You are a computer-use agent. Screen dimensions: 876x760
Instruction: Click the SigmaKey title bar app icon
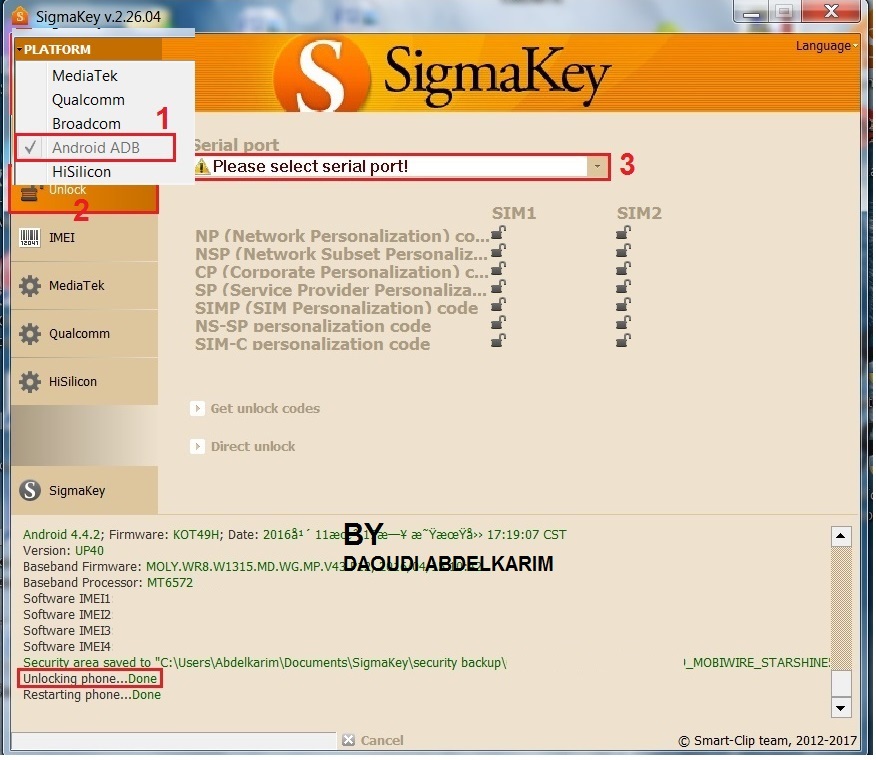(x=20, y=16)
